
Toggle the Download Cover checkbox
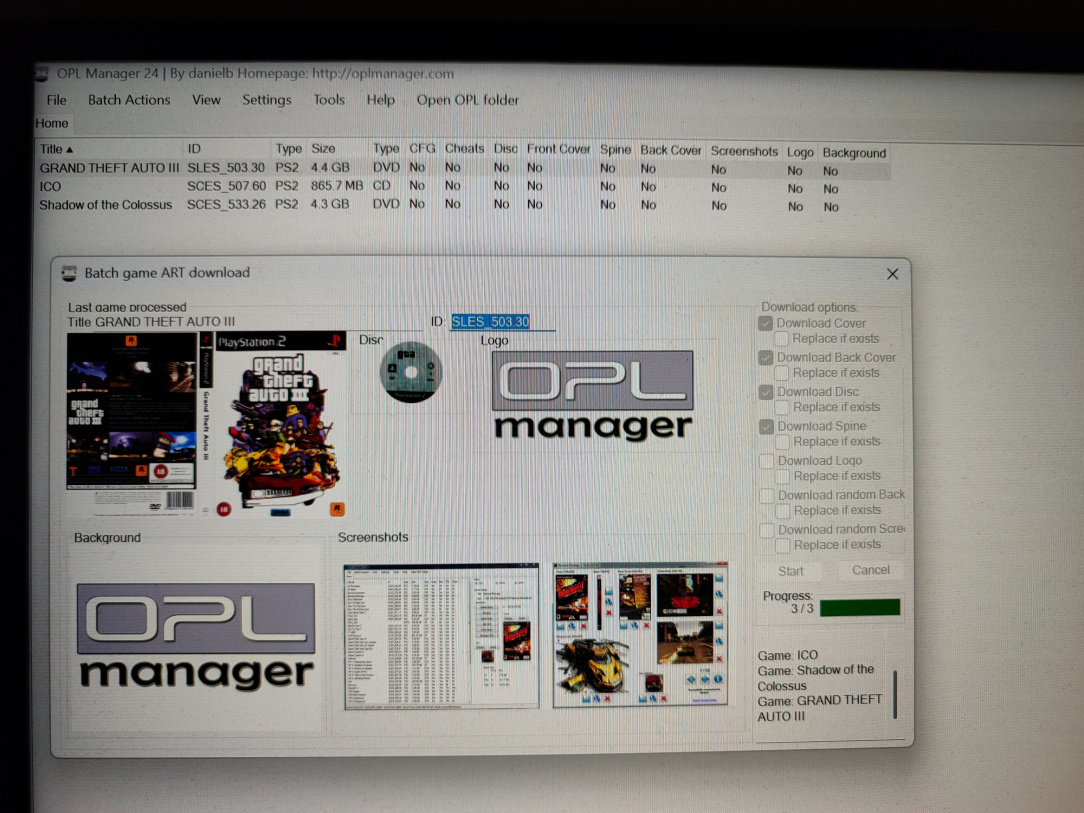[x=765, y=323]
